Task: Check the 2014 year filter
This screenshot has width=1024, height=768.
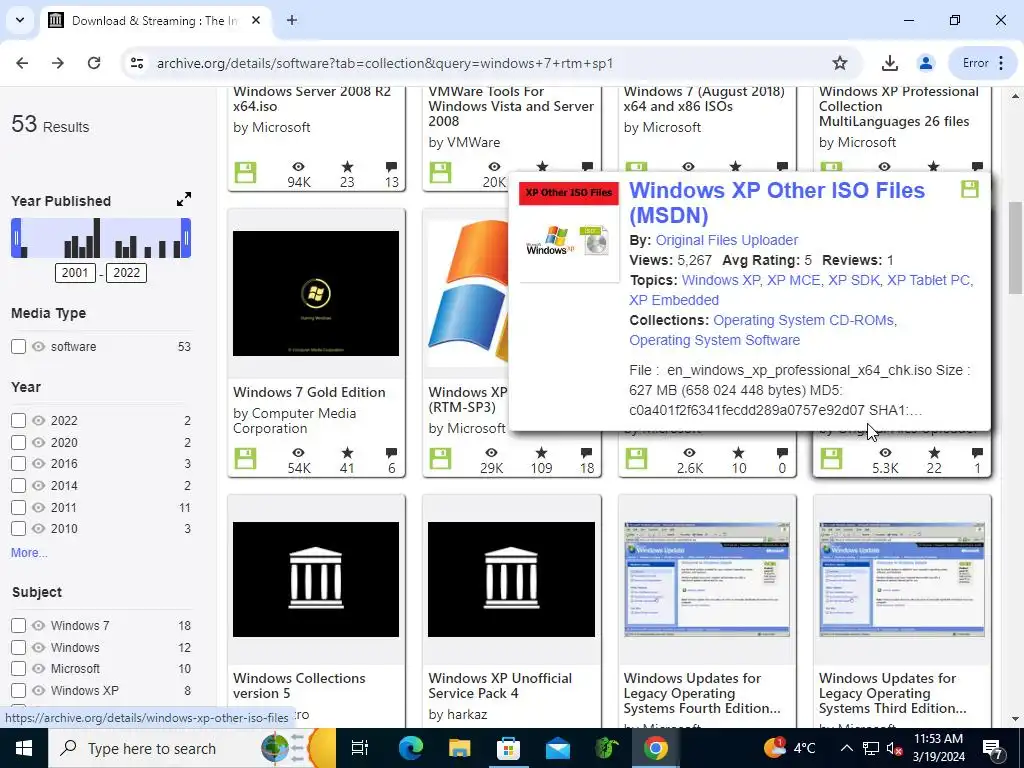Action: (18, 486)
